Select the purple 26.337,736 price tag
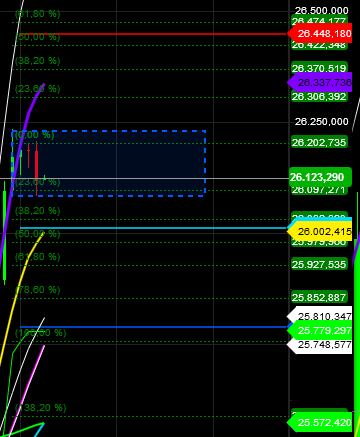Screen dimensions: 360x437 (319, 82)
